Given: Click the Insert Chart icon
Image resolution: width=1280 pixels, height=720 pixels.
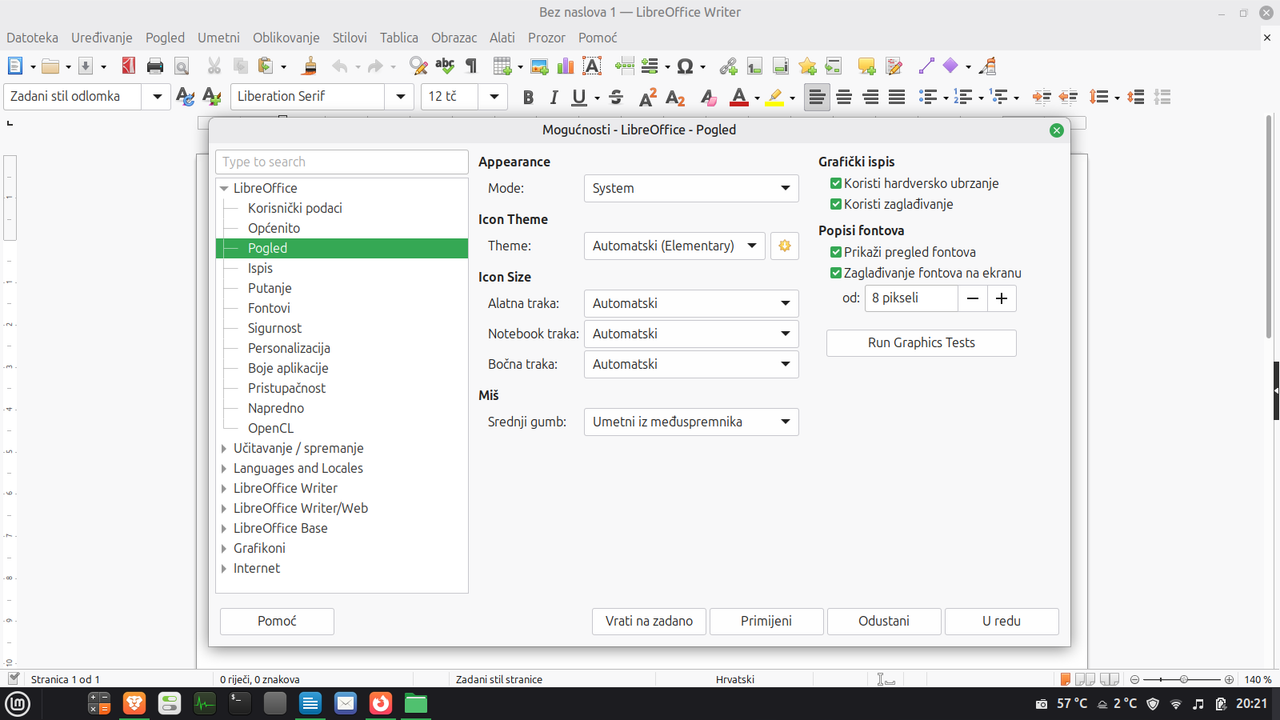Looking at the screenshot, I should 565,66.
